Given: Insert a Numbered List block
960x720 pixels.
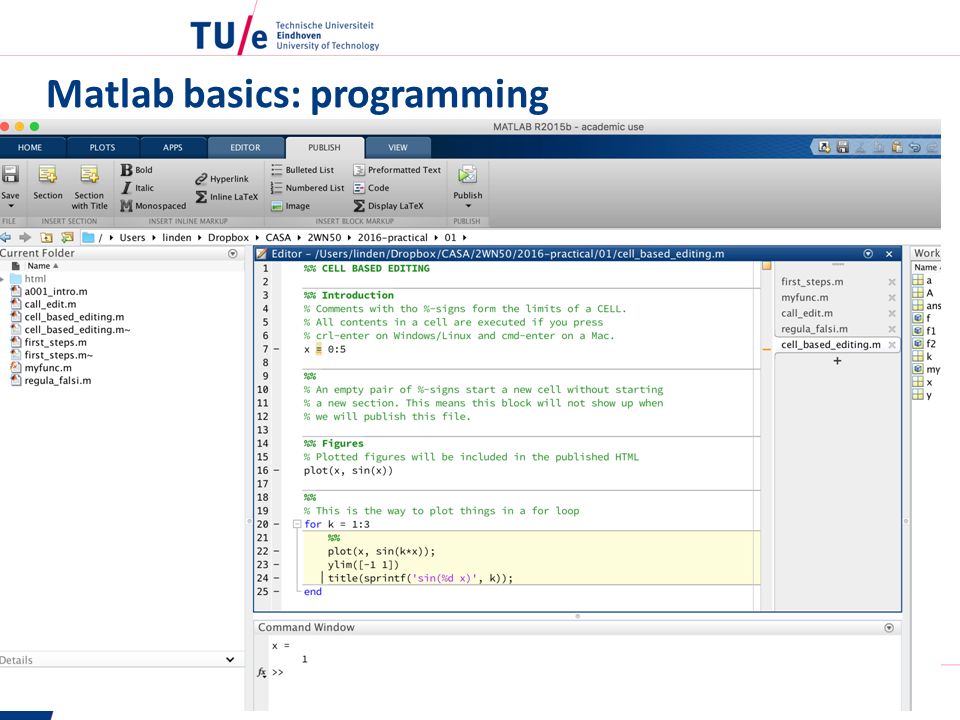Looking at the screenshot, I should pos(307,188).
